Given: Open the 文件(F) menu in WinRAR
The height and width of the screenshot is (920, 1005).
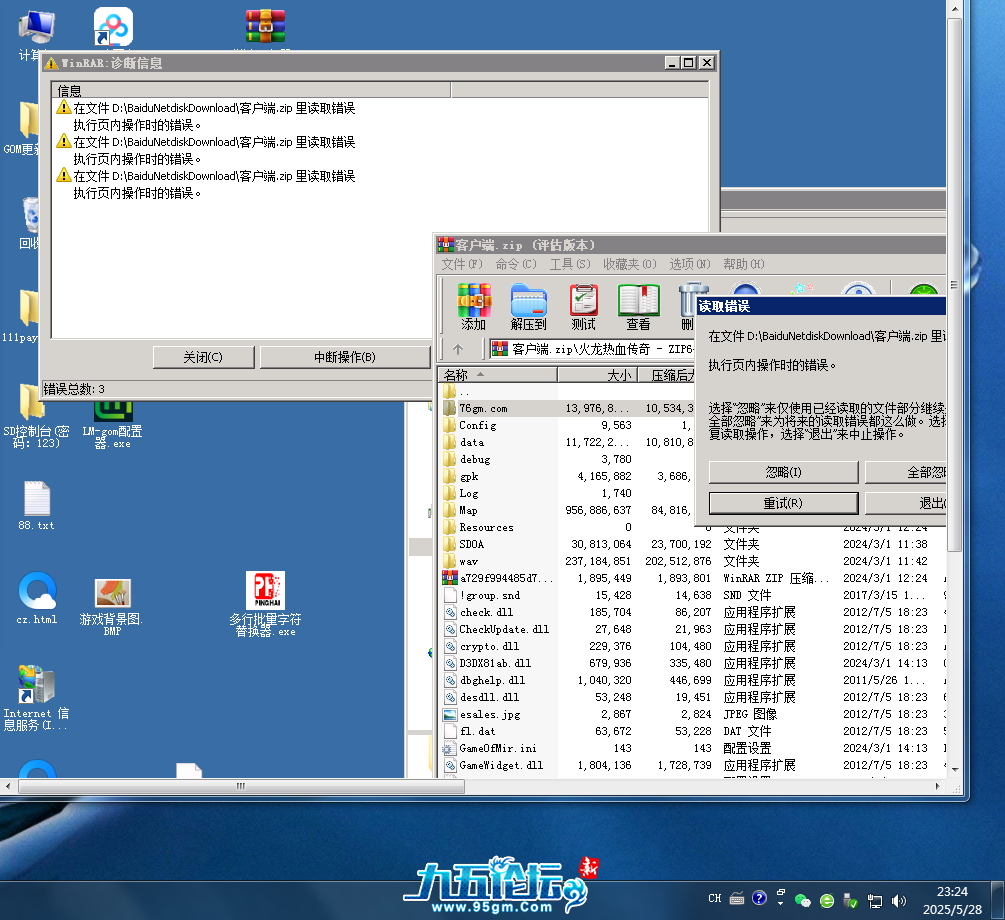Looking at the screenshot, I should coord(461,264).
